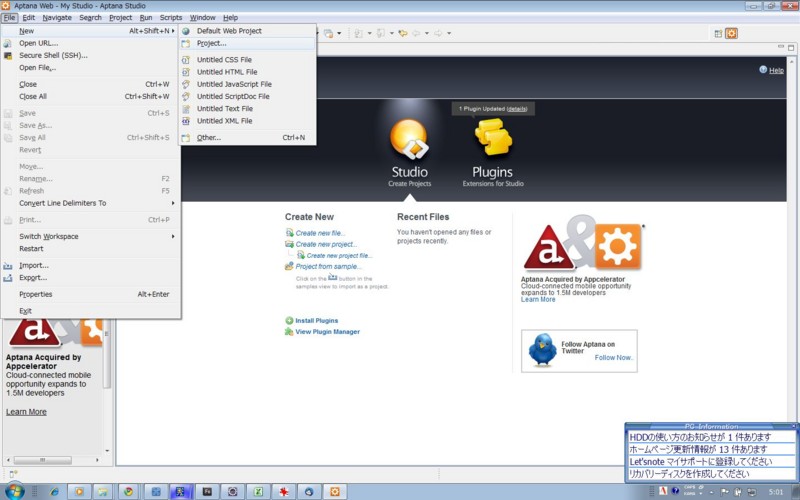The image size is (800, 500).
Task: Open Properties from the File menu
Action: [x=91, y=294]
